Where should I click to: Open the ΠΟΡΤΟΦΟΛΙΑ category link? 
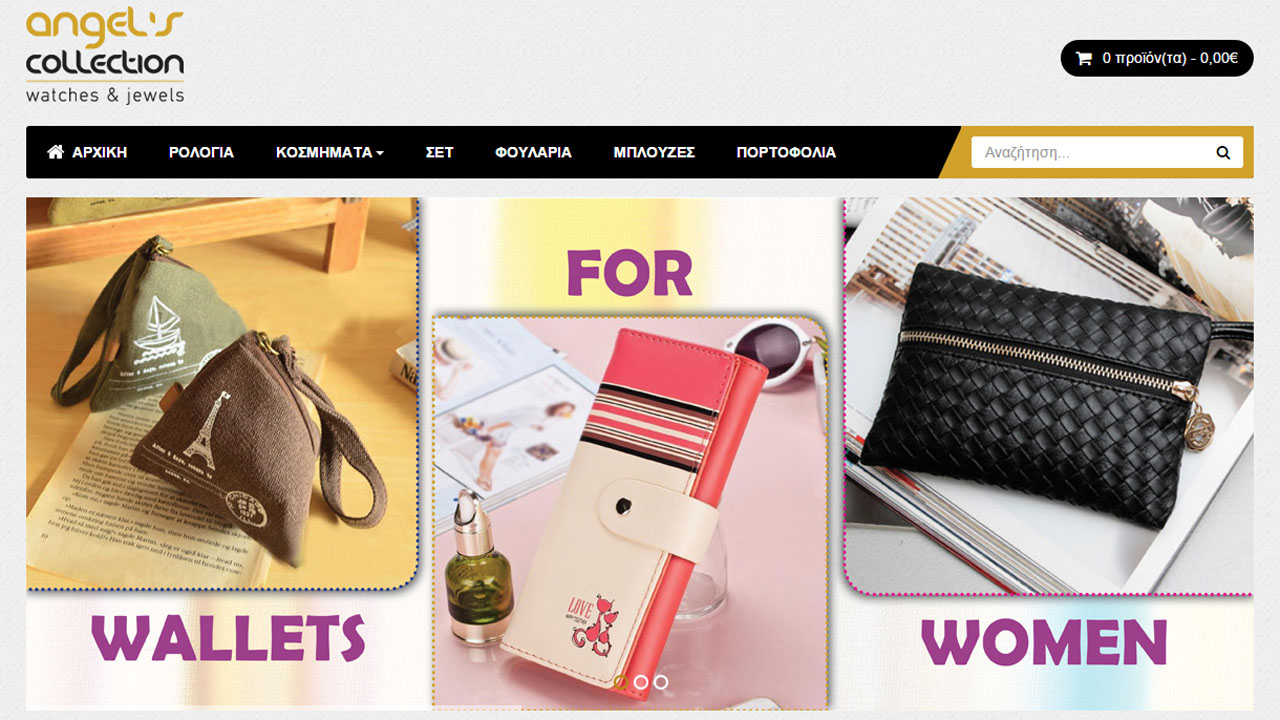(x=786, y=152)
